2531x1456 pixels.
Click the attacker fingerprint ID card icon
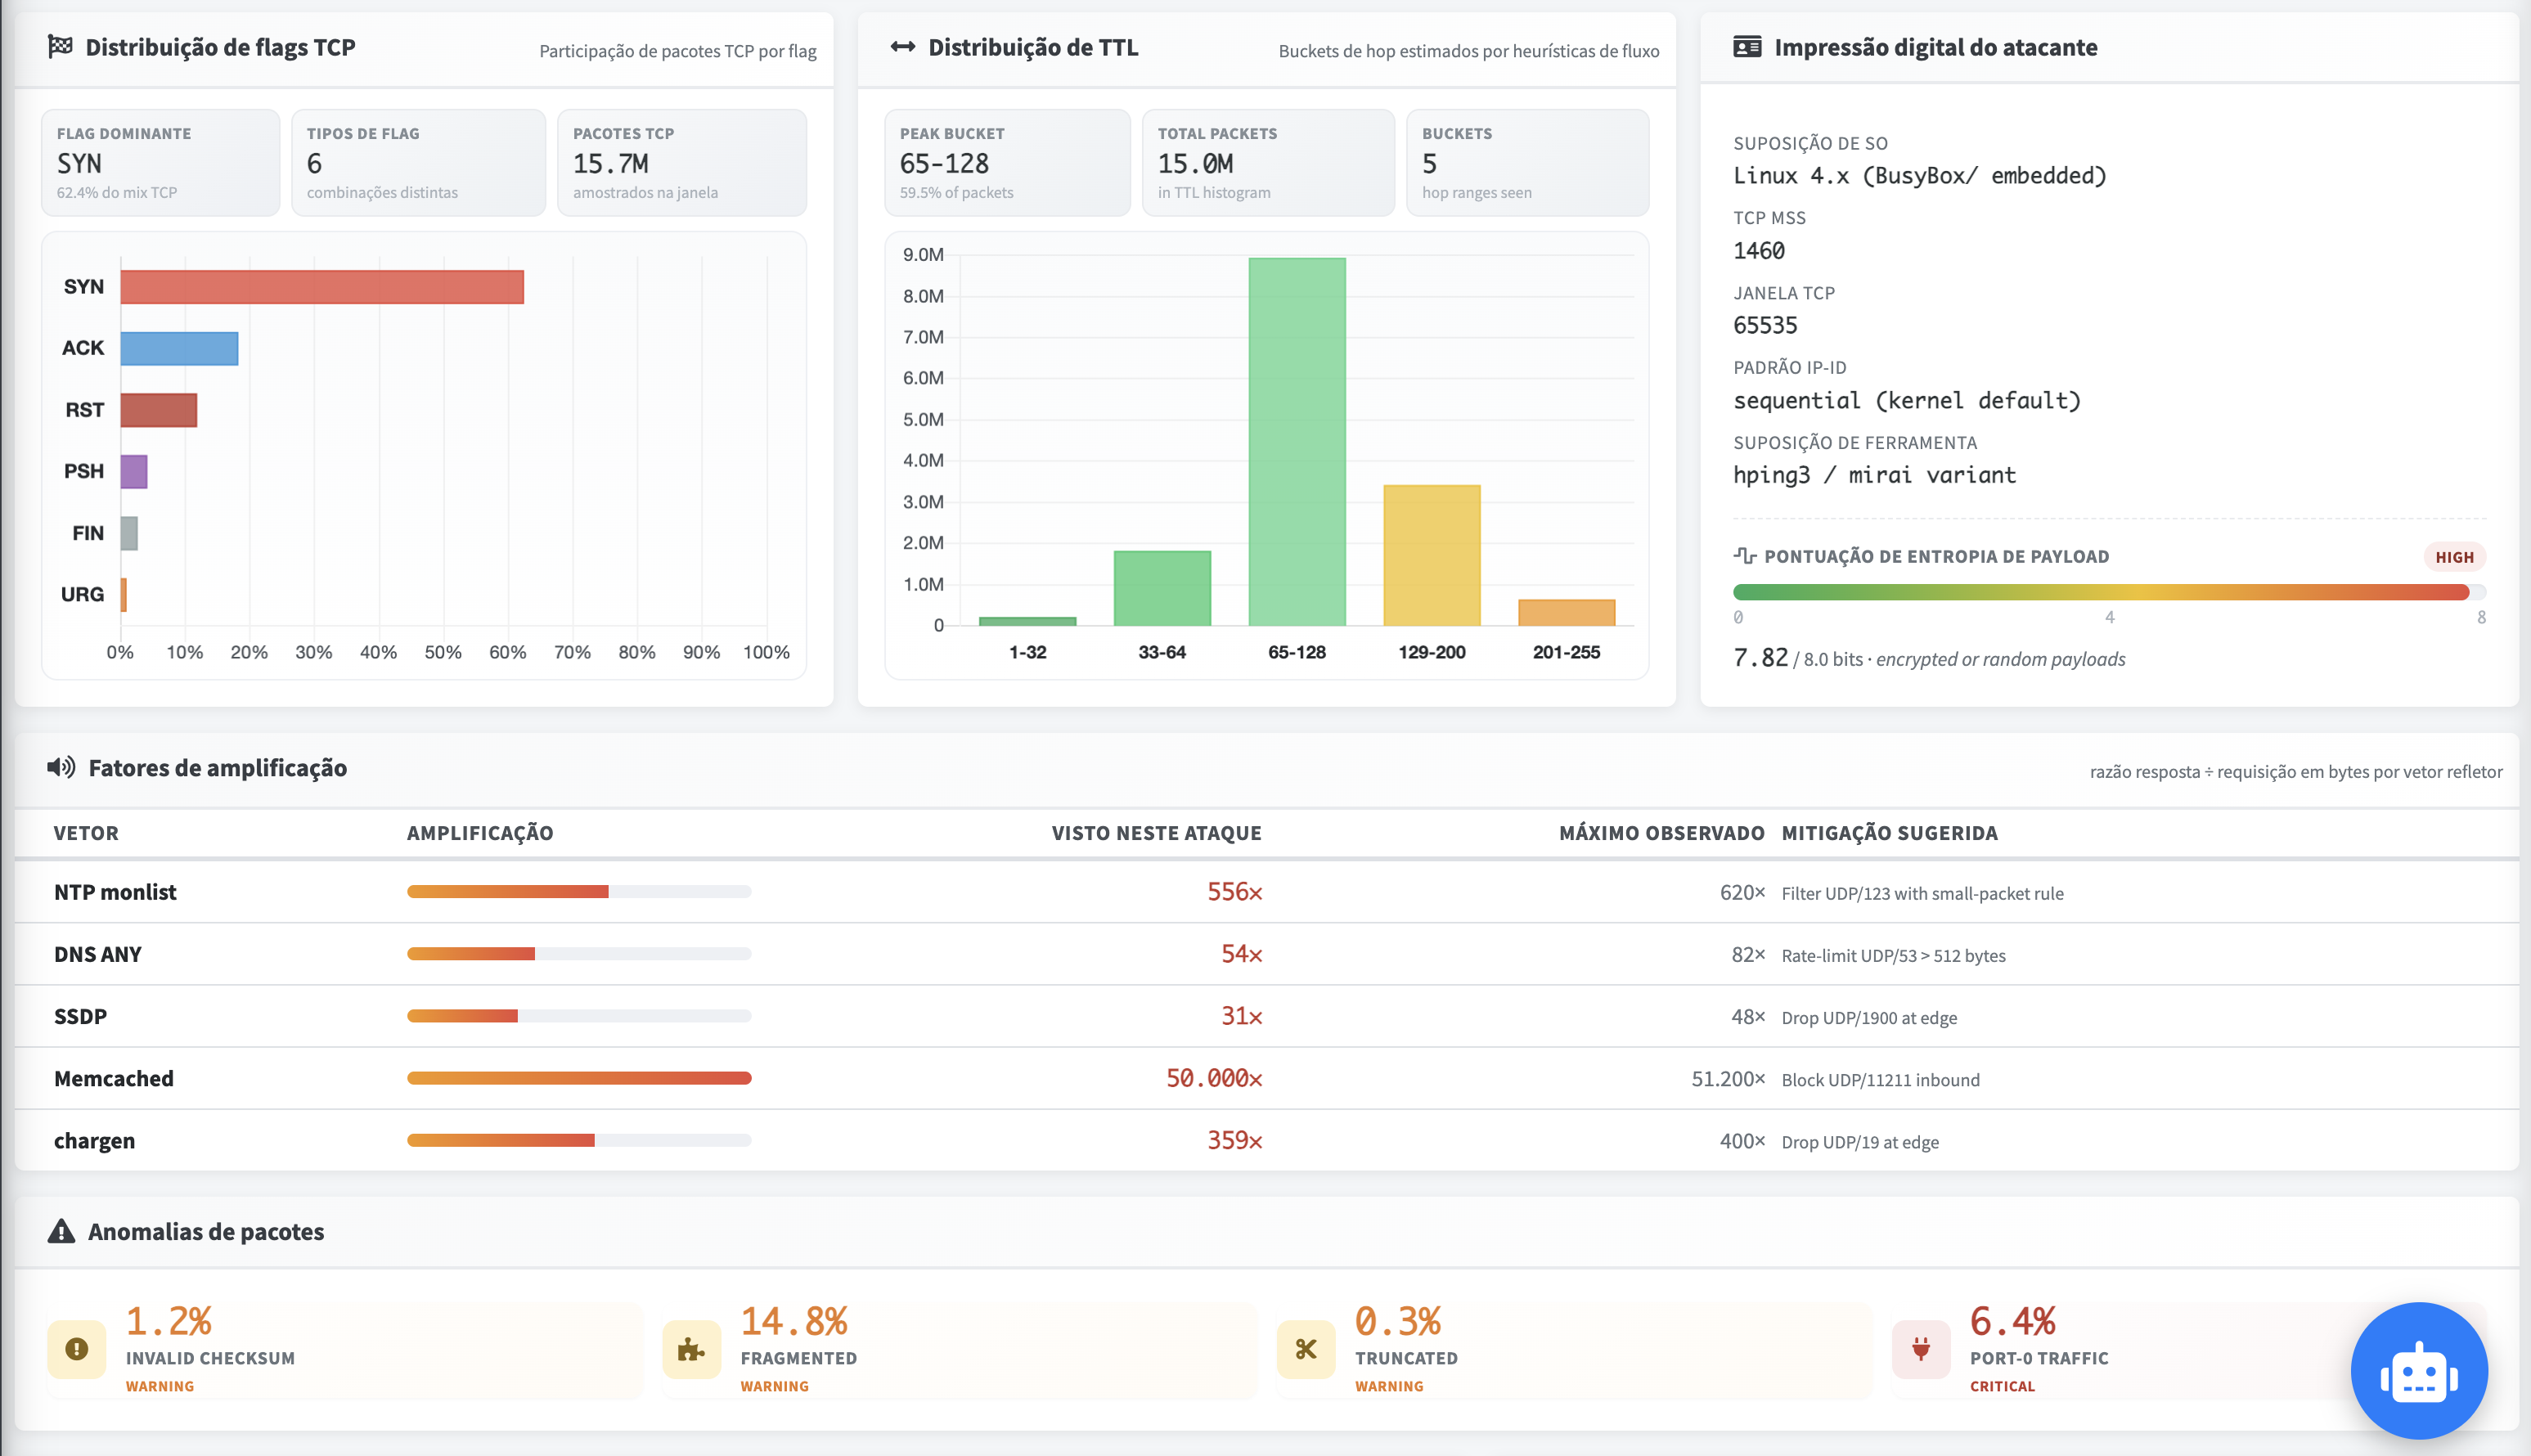pyautogui.click(x=1746, y=46)
